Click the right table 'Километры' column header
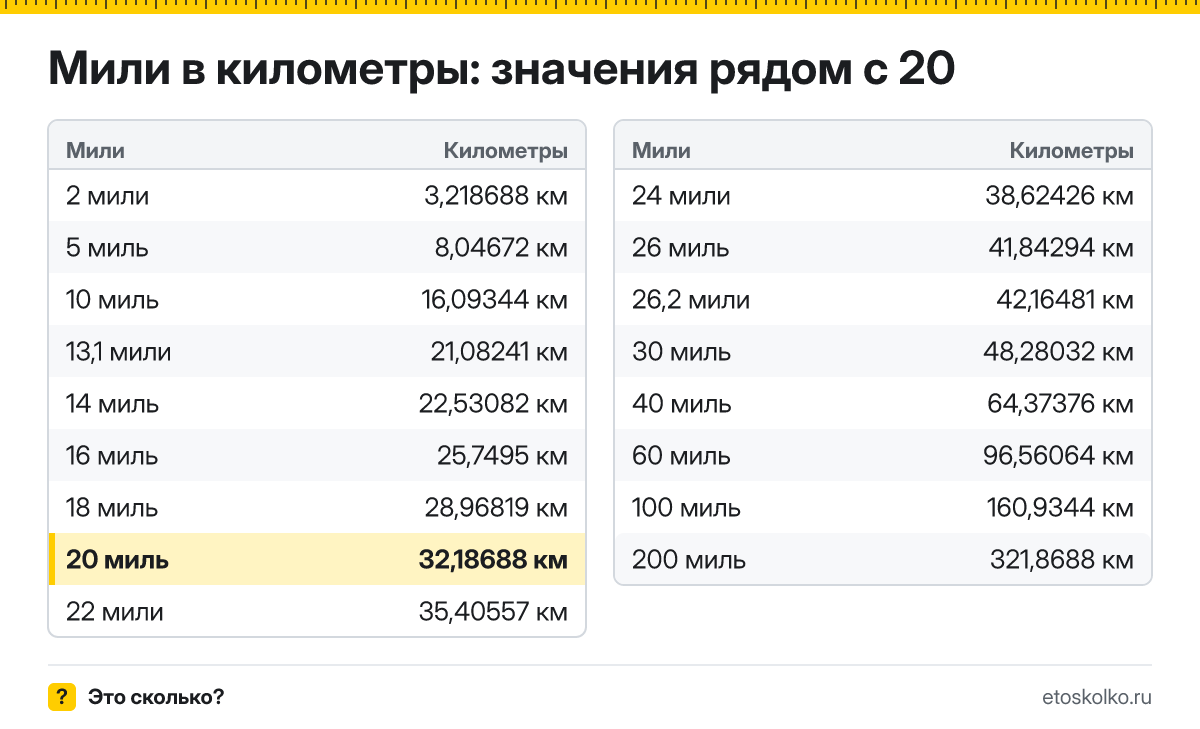The image size is (1200, 729). (1072, 151)
